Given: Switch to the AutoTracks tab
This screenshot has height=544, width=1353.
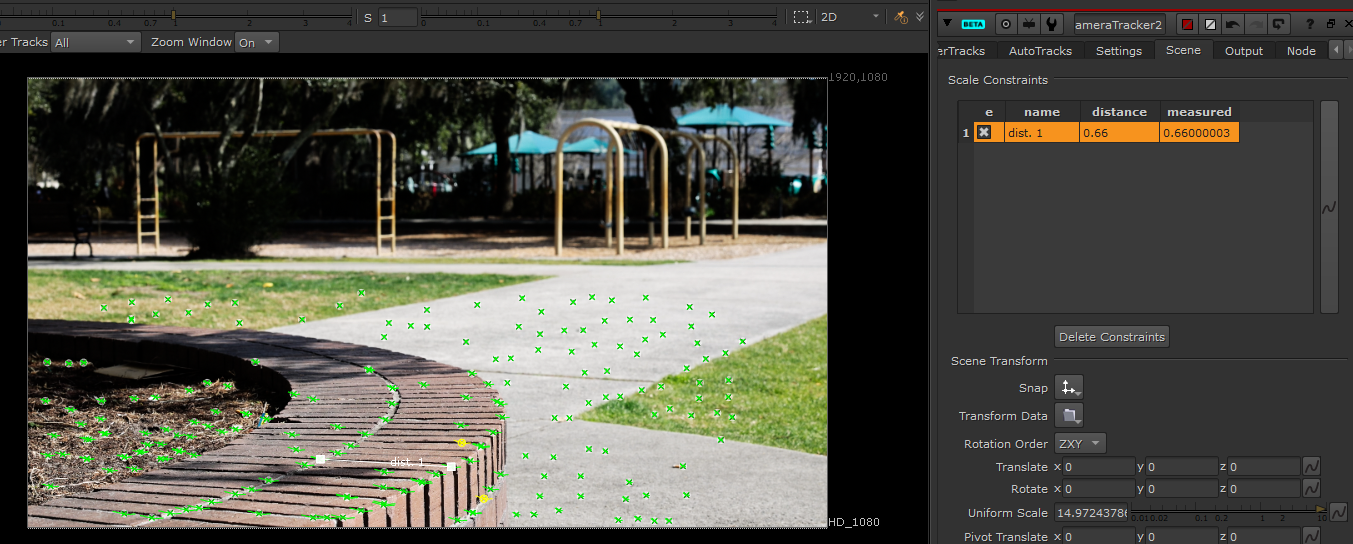Looking at the screenshot, I should point(1040,51).
